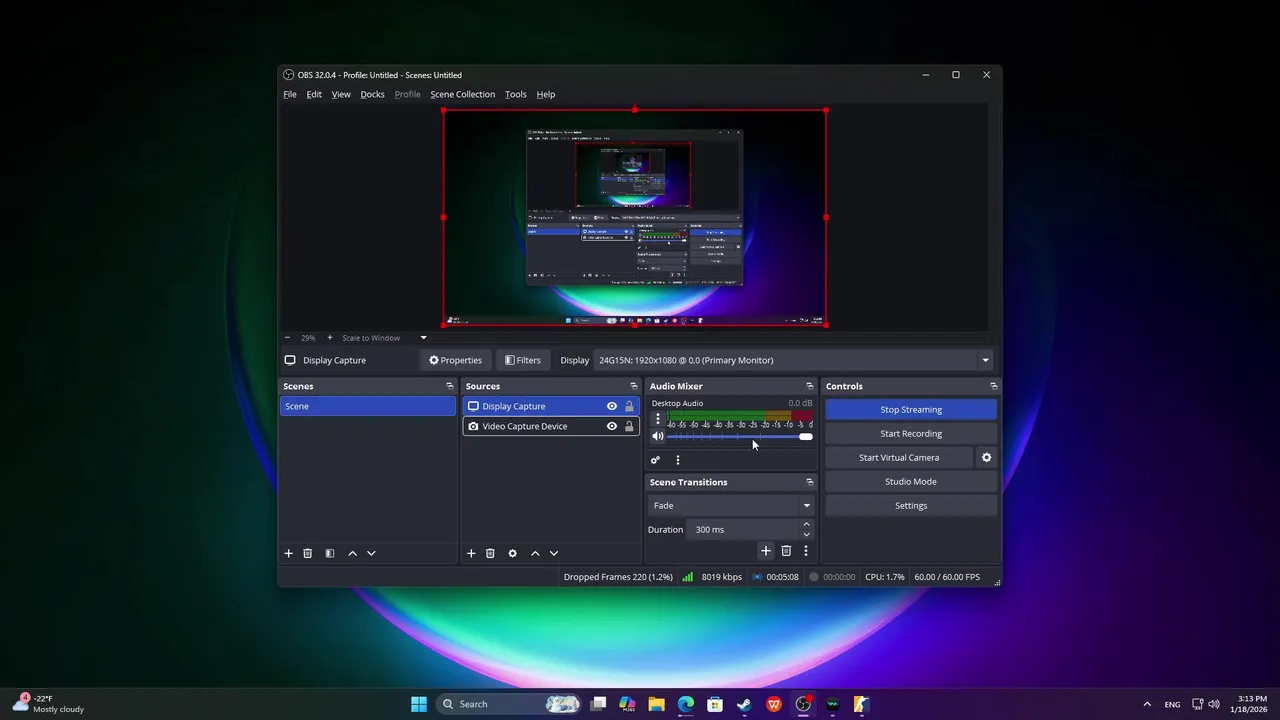Open Windows Start button
Screen dimensions: 1280x720
(x=419, y=704)
